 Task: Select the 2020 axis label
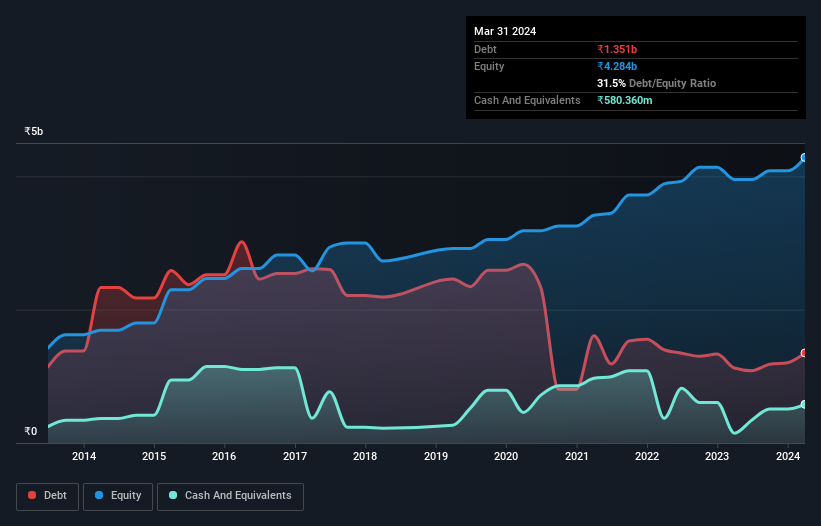point(506,456)
